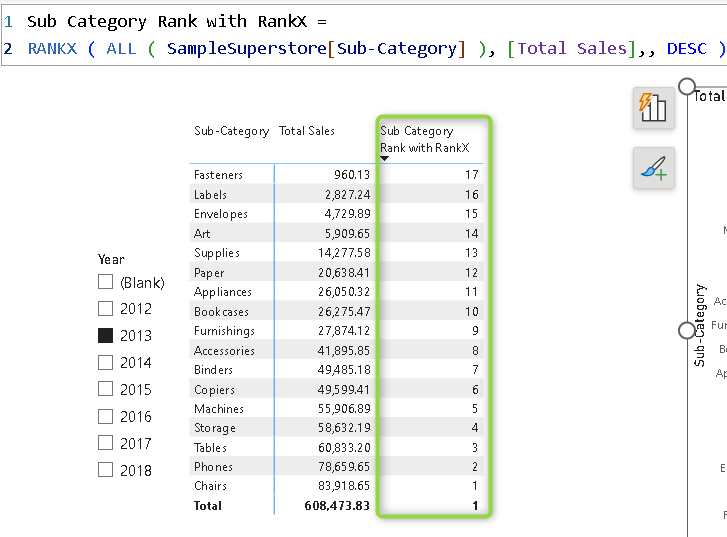Screen dimensions: 727x537
Task: Sort by the Sub-Category column header
Action: pyautogui.click(x=231, y=131)
